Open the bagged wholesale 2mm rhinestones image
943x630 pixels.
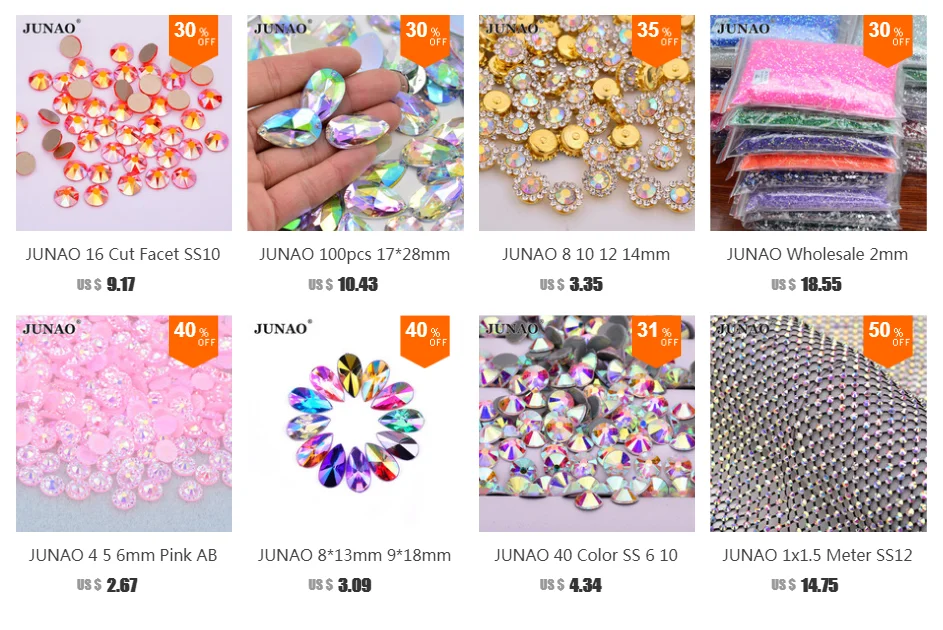pyautogui.click(x=818, y=123)
